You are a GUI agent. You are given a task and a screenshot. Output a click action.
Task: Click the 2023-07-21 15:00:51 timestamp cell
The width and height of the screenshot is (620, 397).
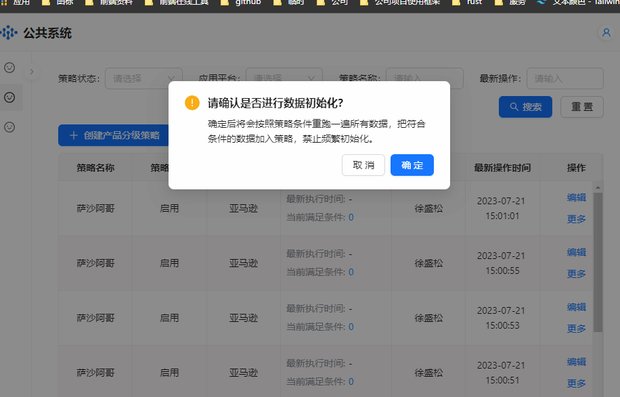[x=501, y=373]
